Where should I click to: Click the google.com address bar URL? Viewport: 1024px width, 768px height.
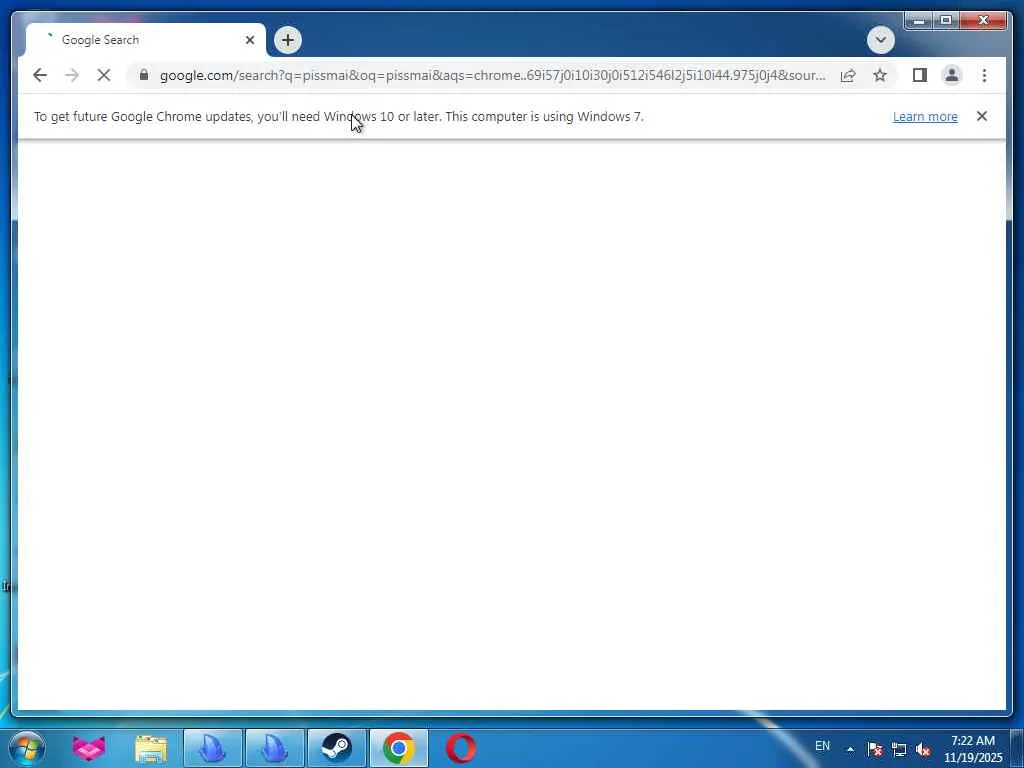(x=492, y=75)
